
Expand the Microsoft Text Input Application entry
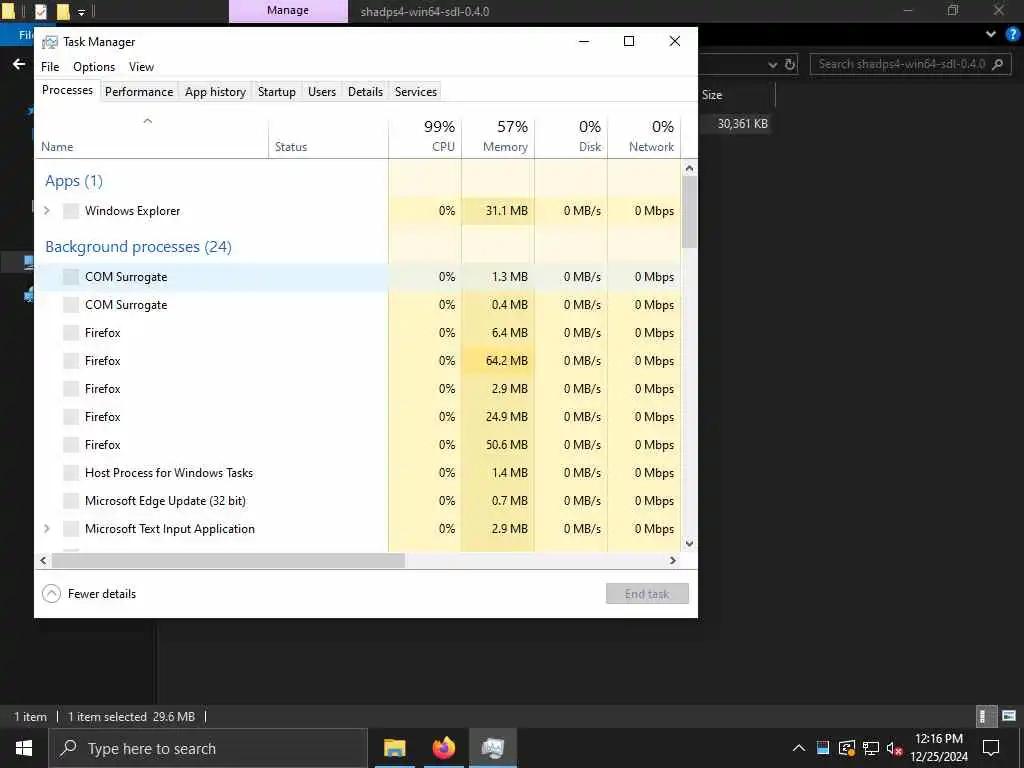[x=47, y=529]
